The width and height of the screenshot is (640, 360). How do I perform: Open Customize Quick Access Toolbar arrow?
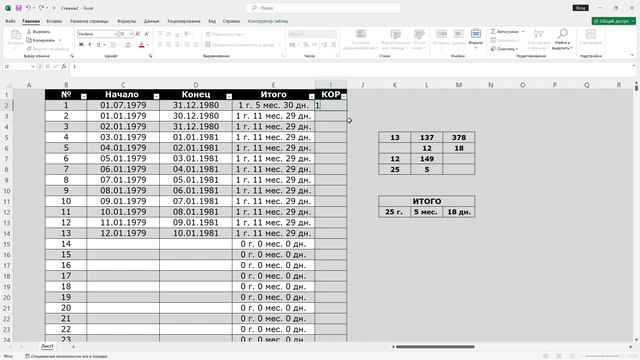point(54,8)
